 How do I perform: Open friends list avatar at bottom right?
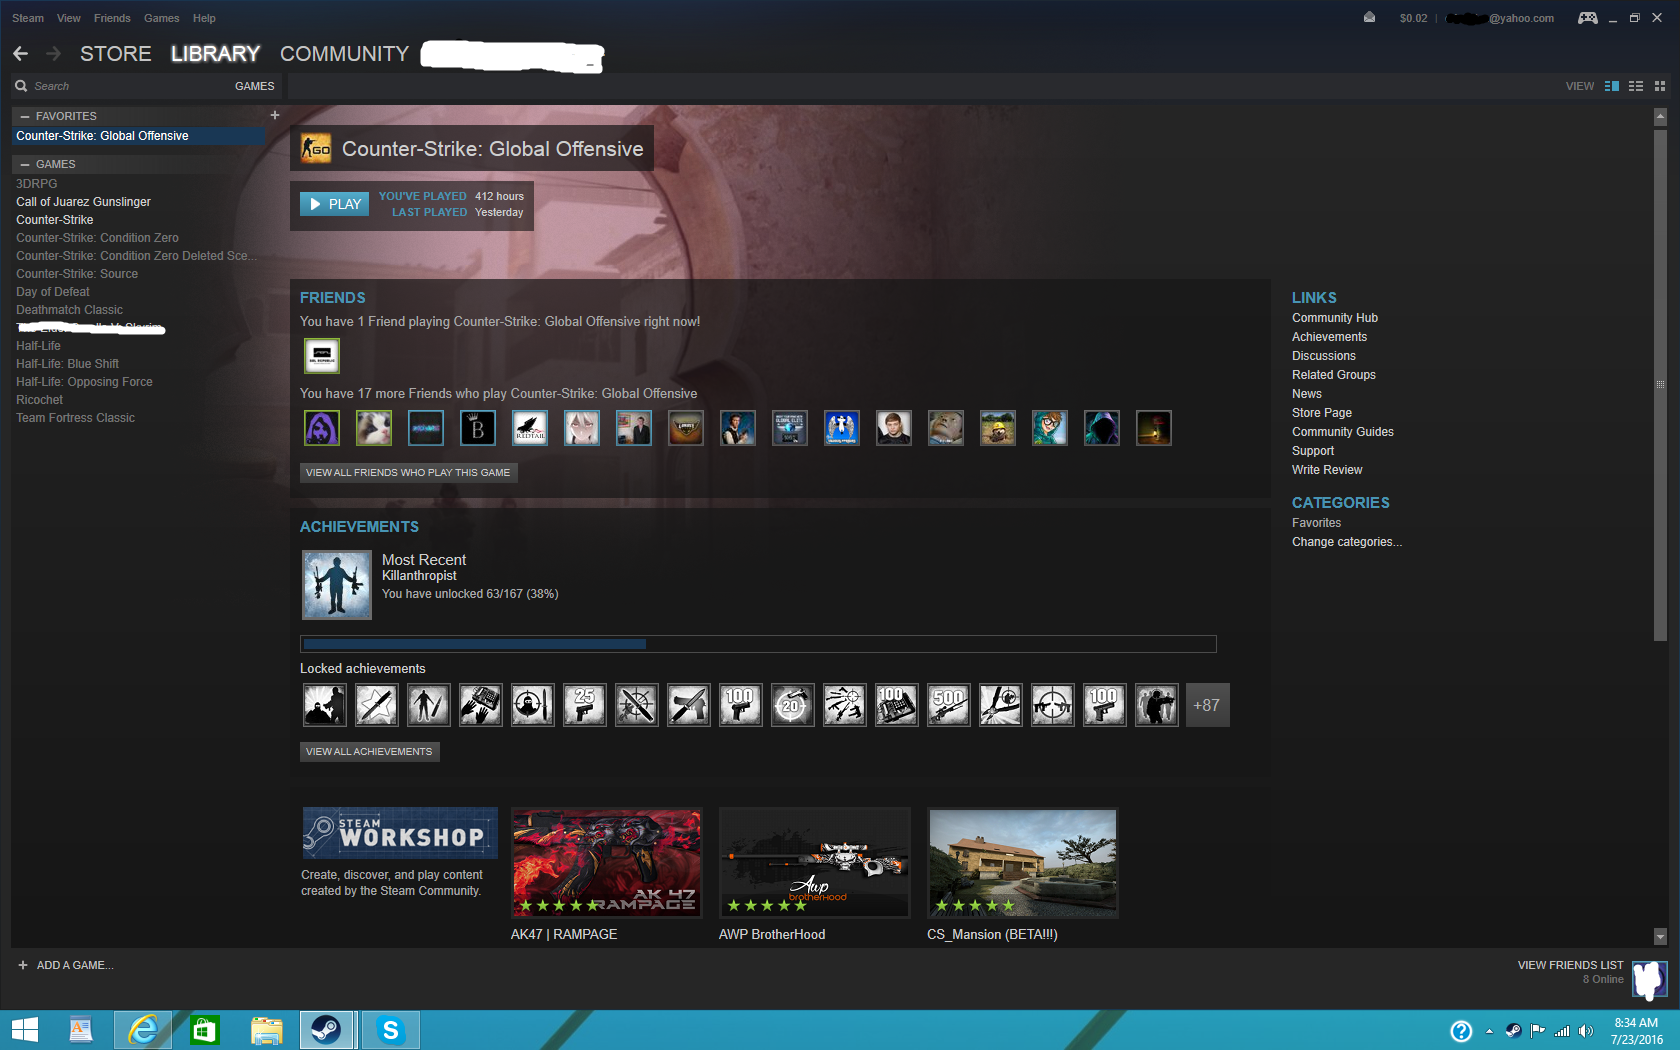tap(1649, 979)
